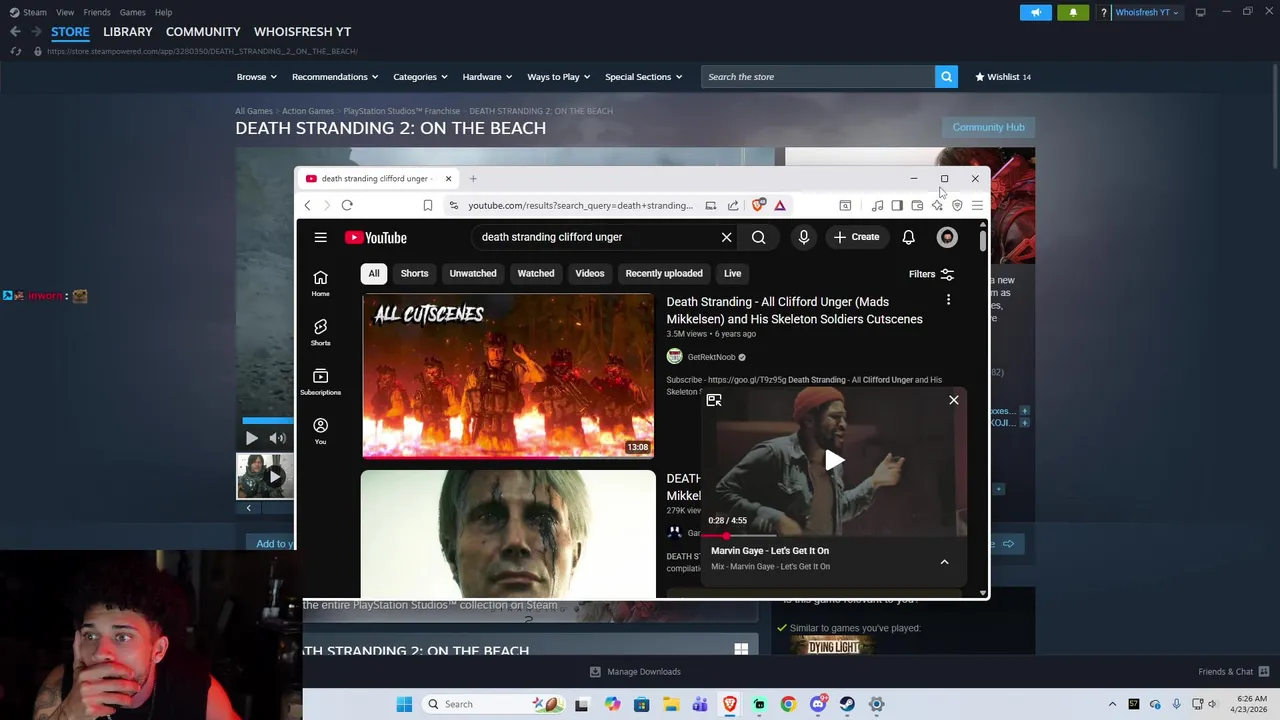Open YouTube account avatar menu
Image resolution: width=1280 pixels, height=720 pixels.
coord(947,237)
